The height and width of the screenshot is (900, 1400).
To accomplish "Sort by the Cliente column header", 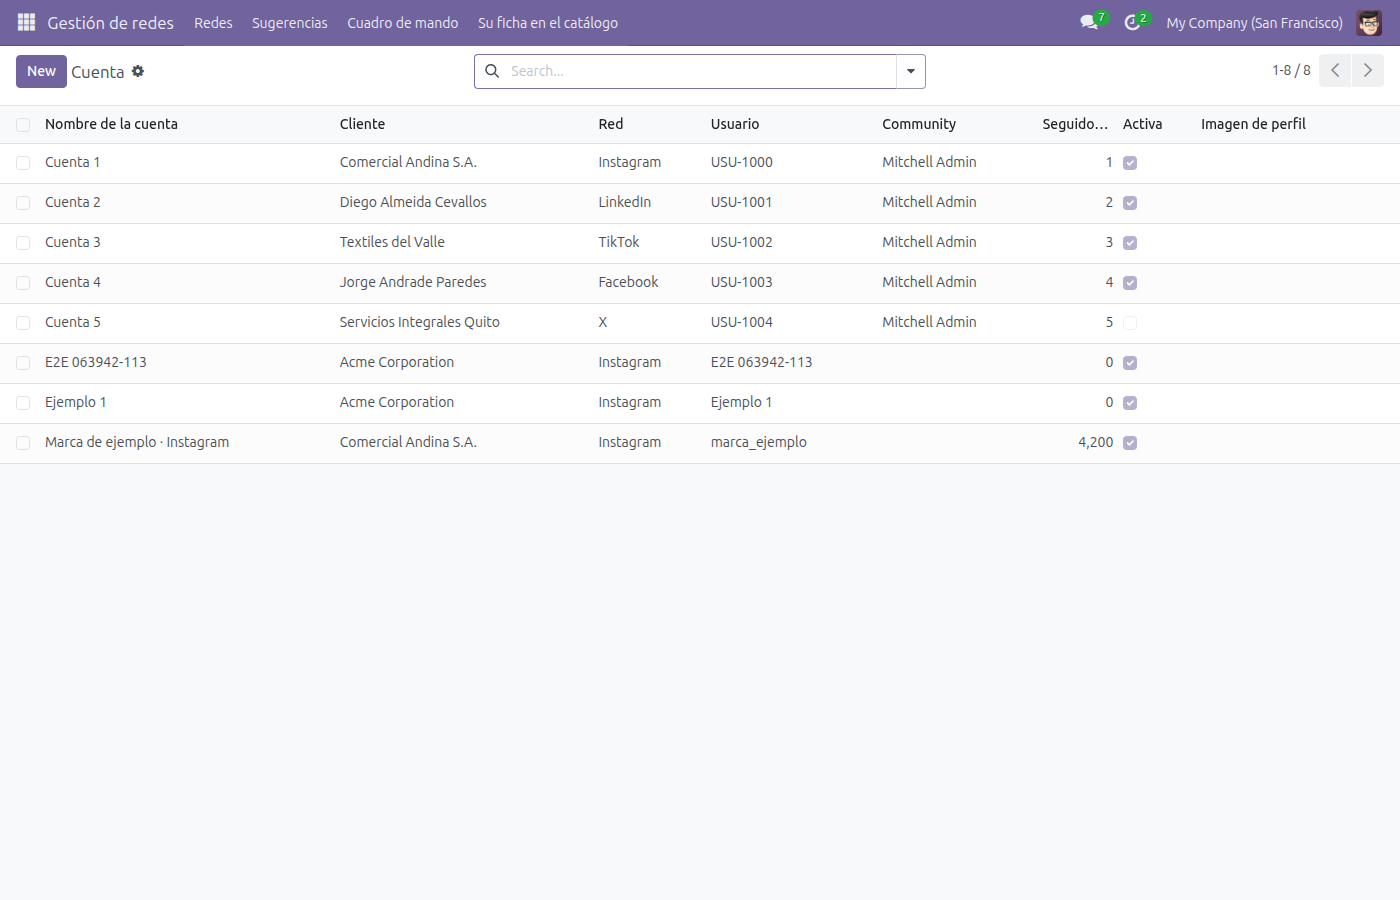I will pos(362,124).
